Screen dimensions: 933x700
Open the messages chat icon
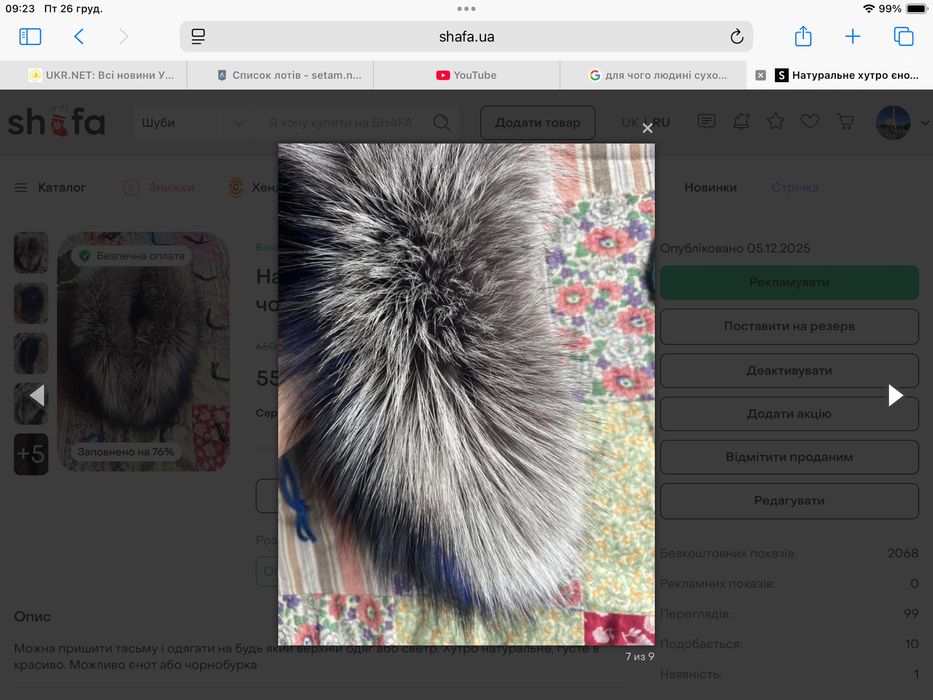pos(706,122)
